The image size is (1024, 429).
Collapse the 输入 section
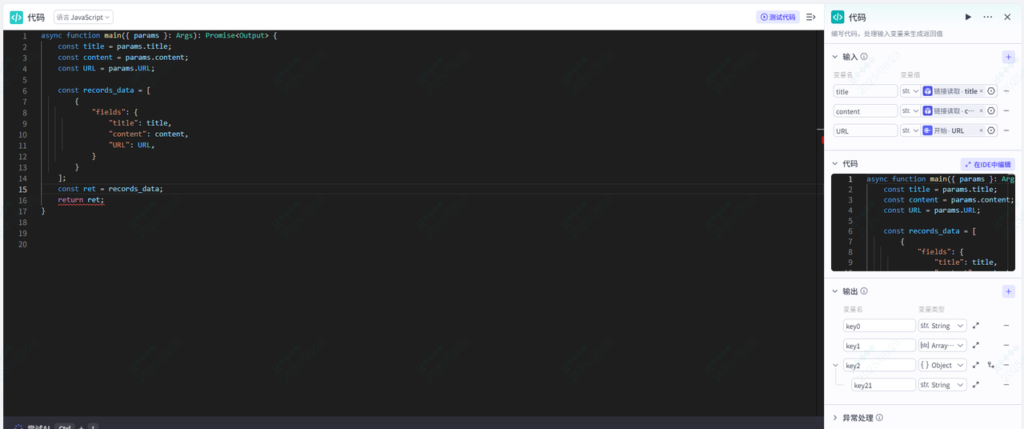tap(835, 57)
